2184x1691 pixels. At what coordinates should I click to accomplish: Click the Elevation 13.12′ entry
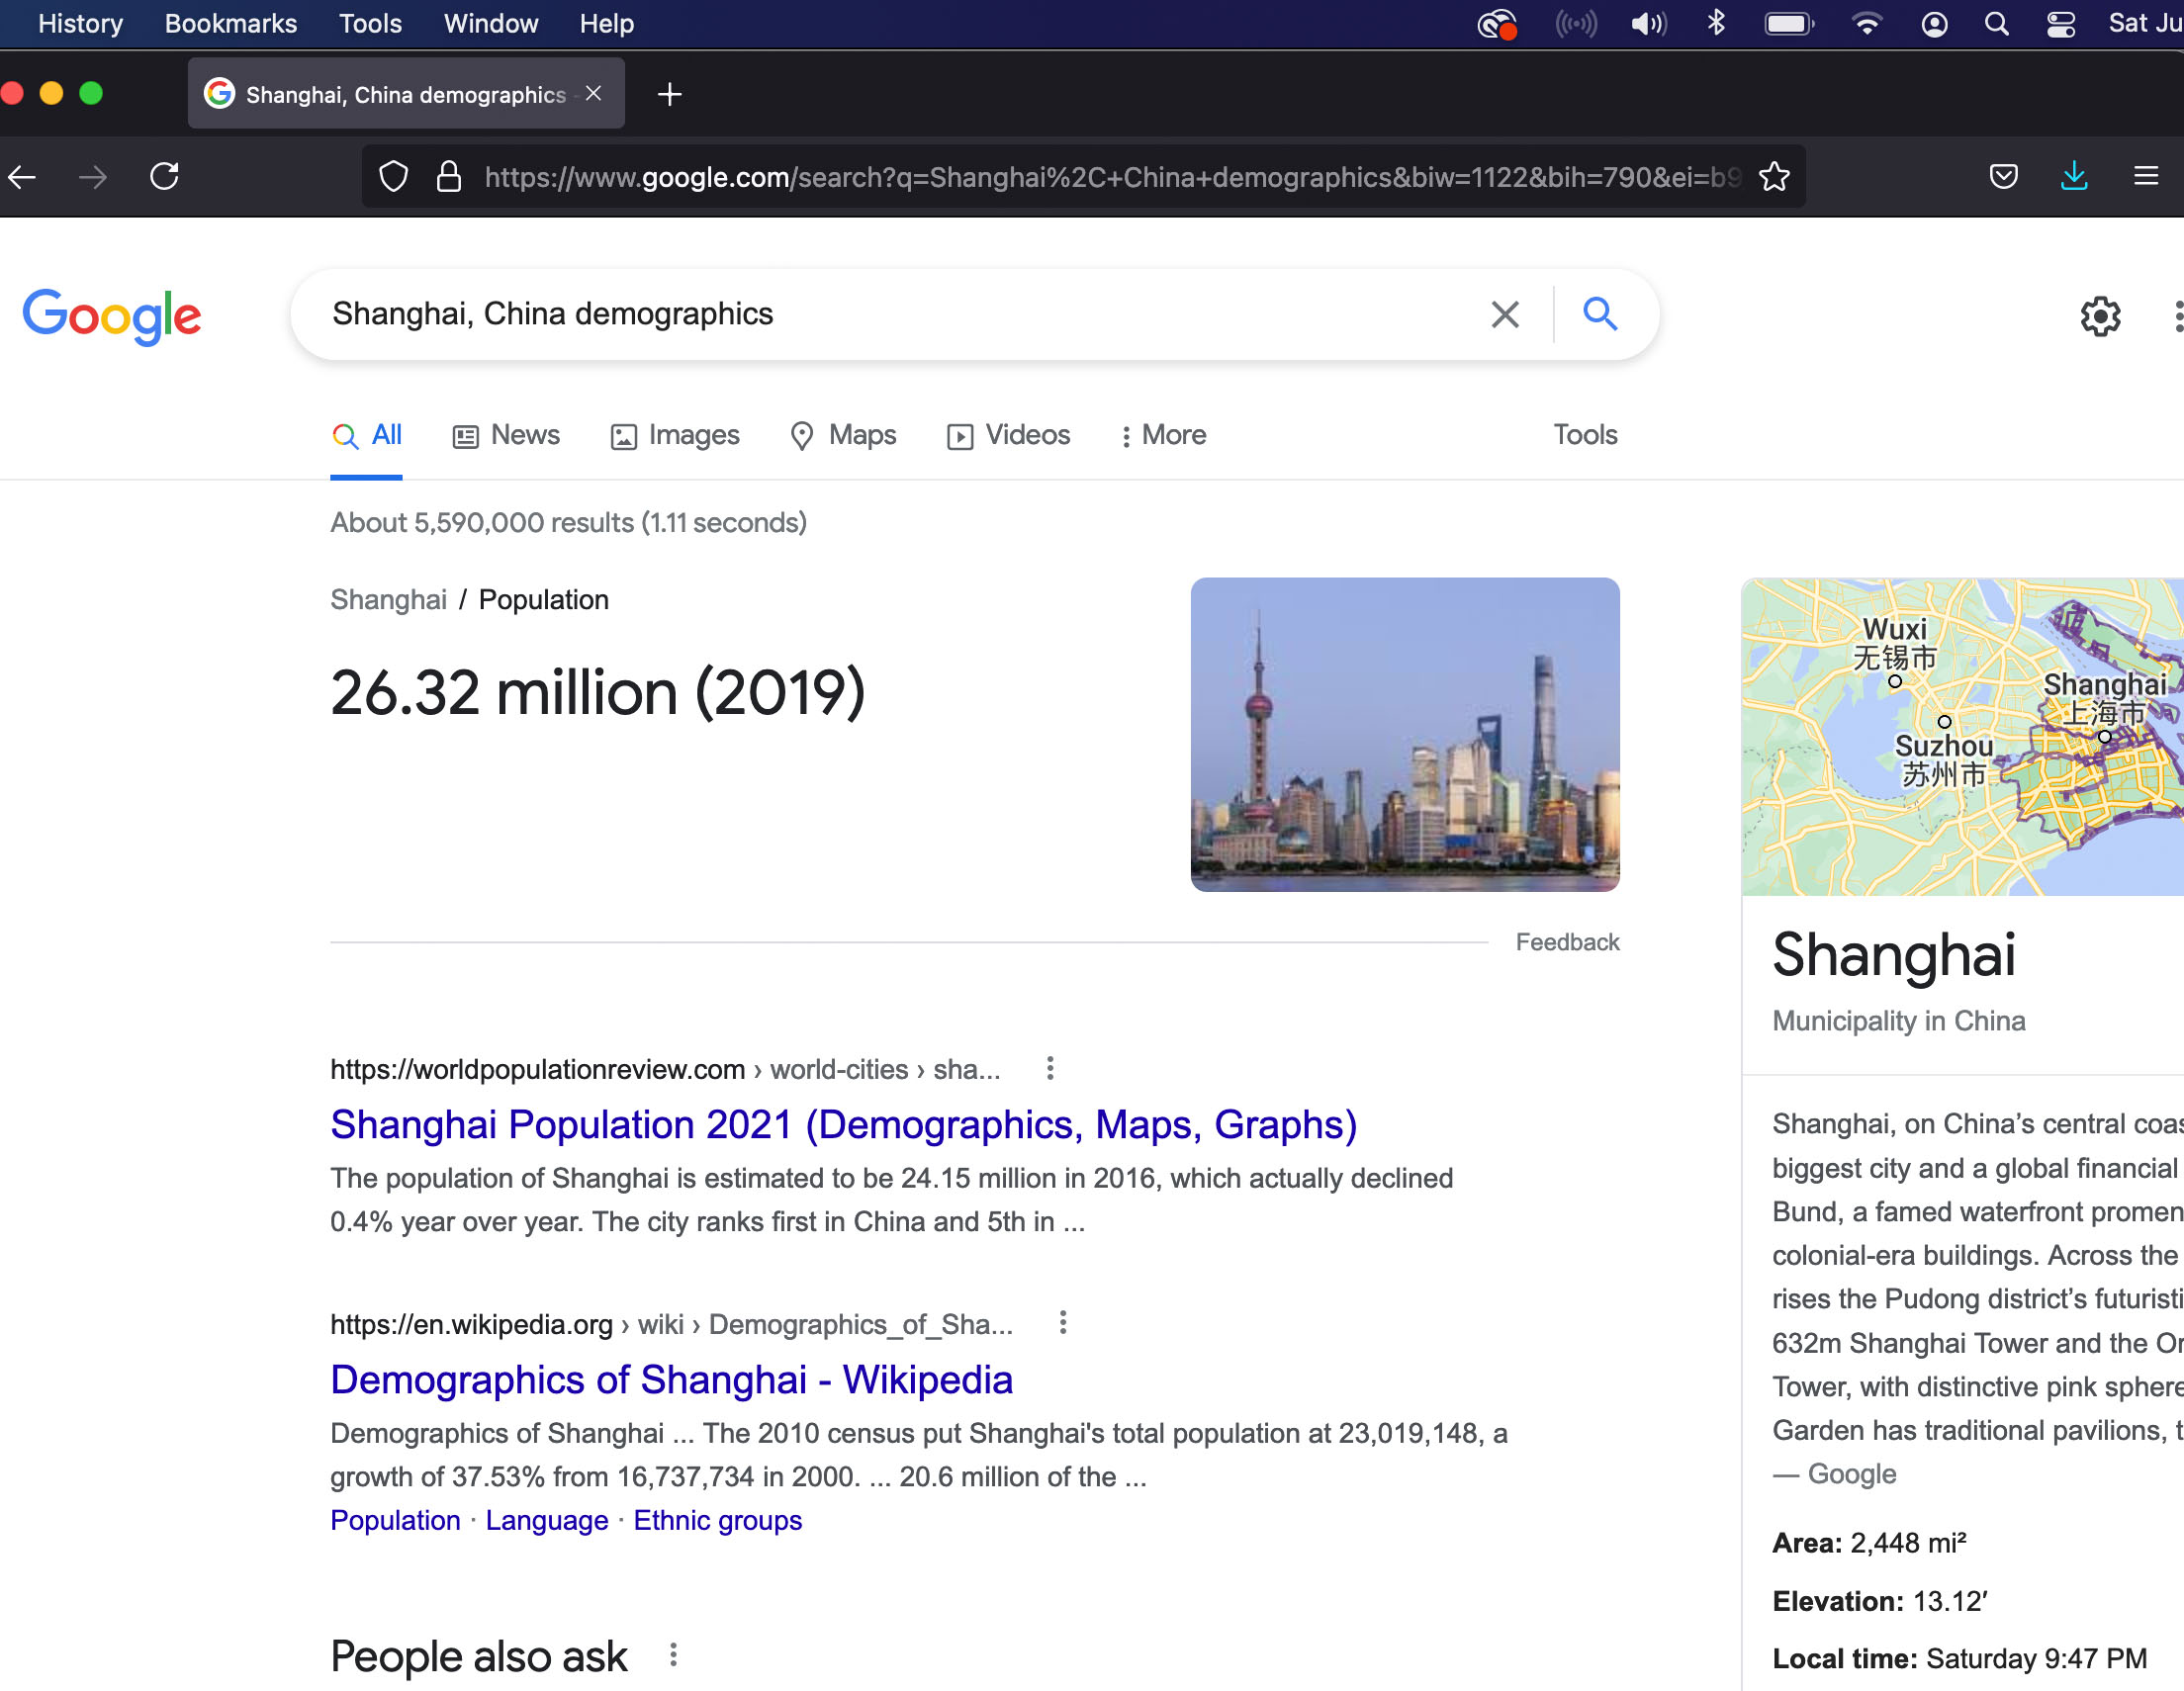click(1879, 1601)
